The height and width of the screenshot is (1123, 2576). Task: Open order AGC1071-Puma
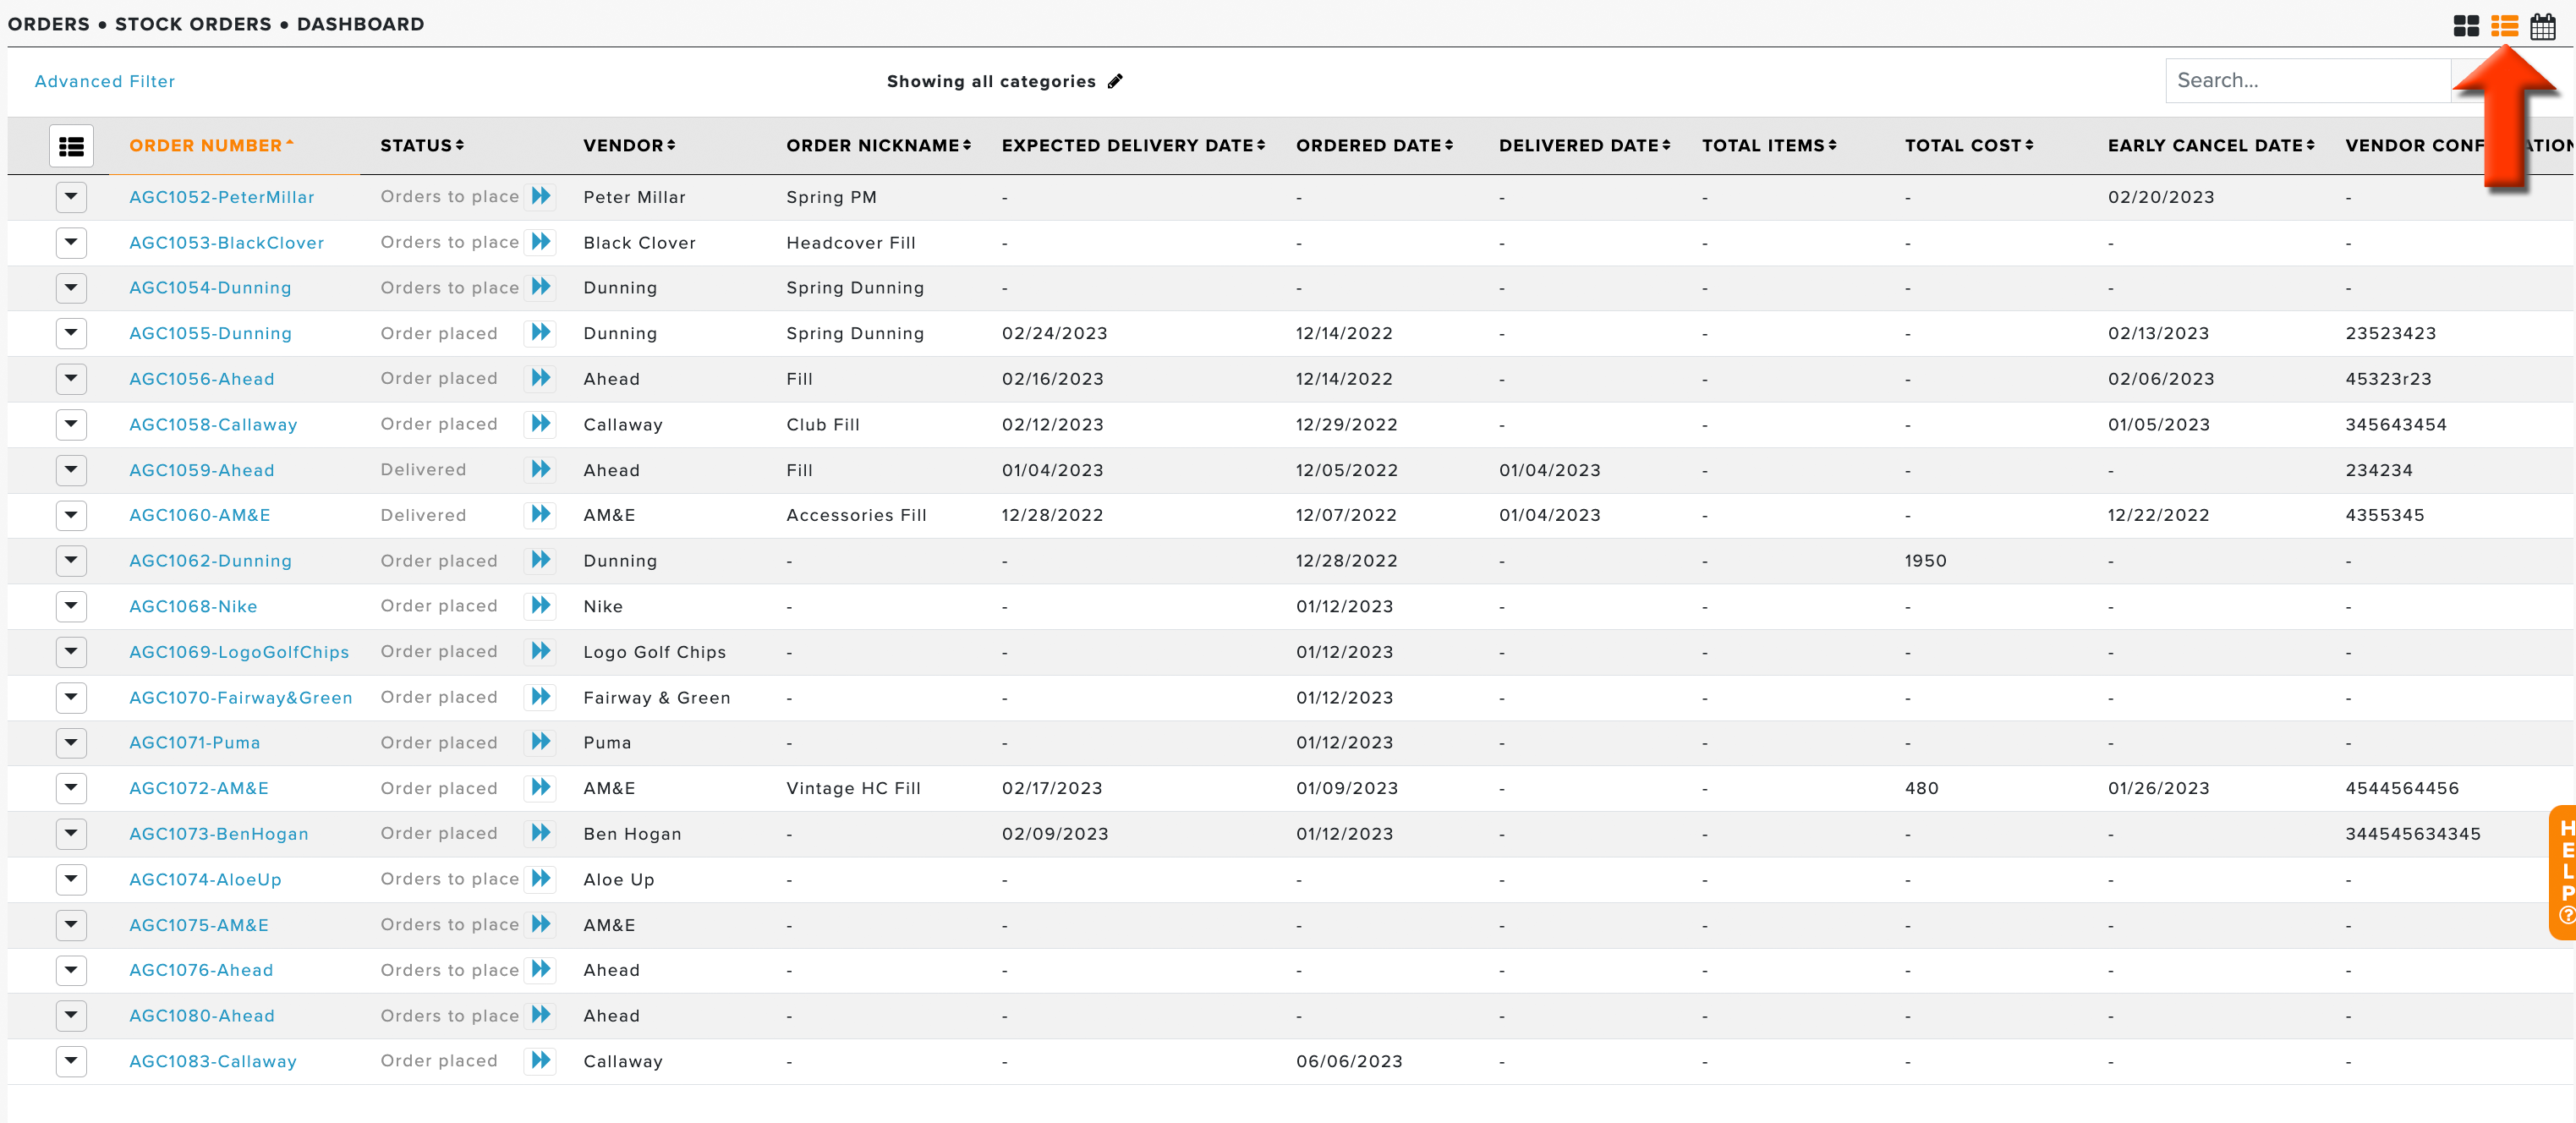click(x=195, y=743)
